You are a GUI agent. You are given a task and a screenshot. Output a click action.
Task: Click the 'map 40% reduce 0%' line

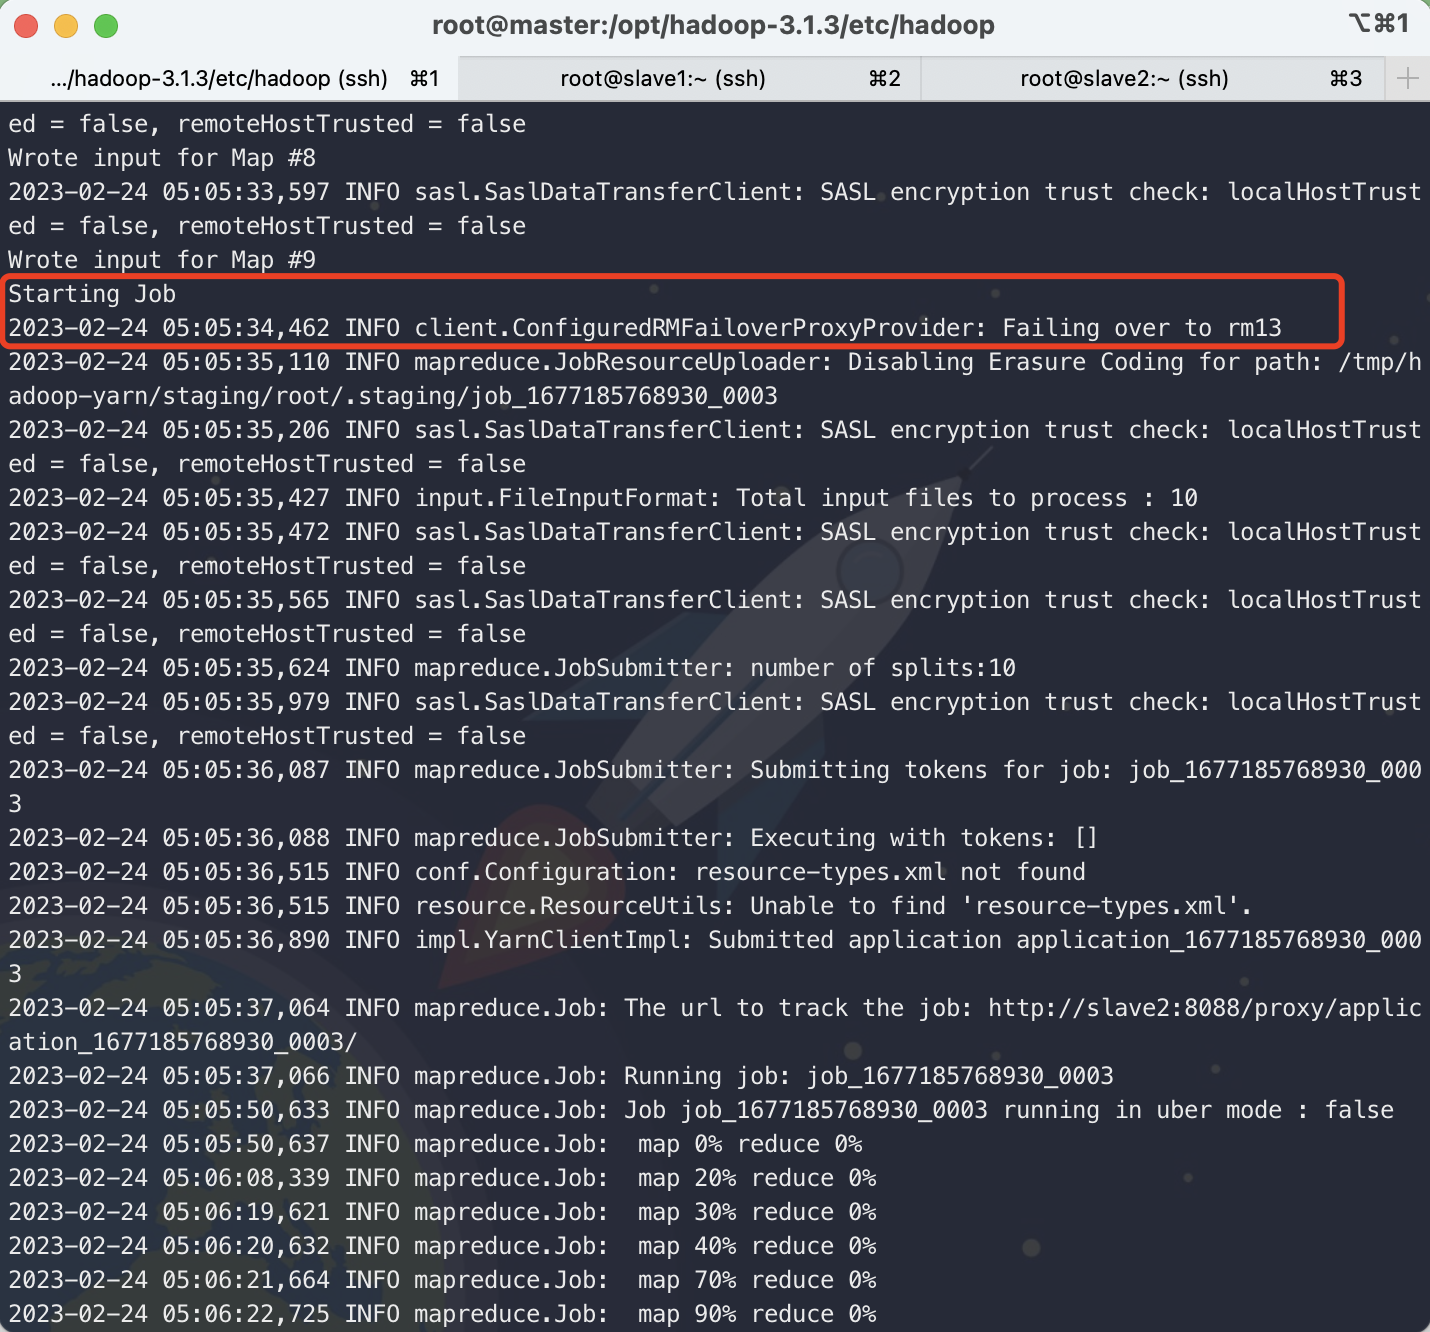point(443,1246)
